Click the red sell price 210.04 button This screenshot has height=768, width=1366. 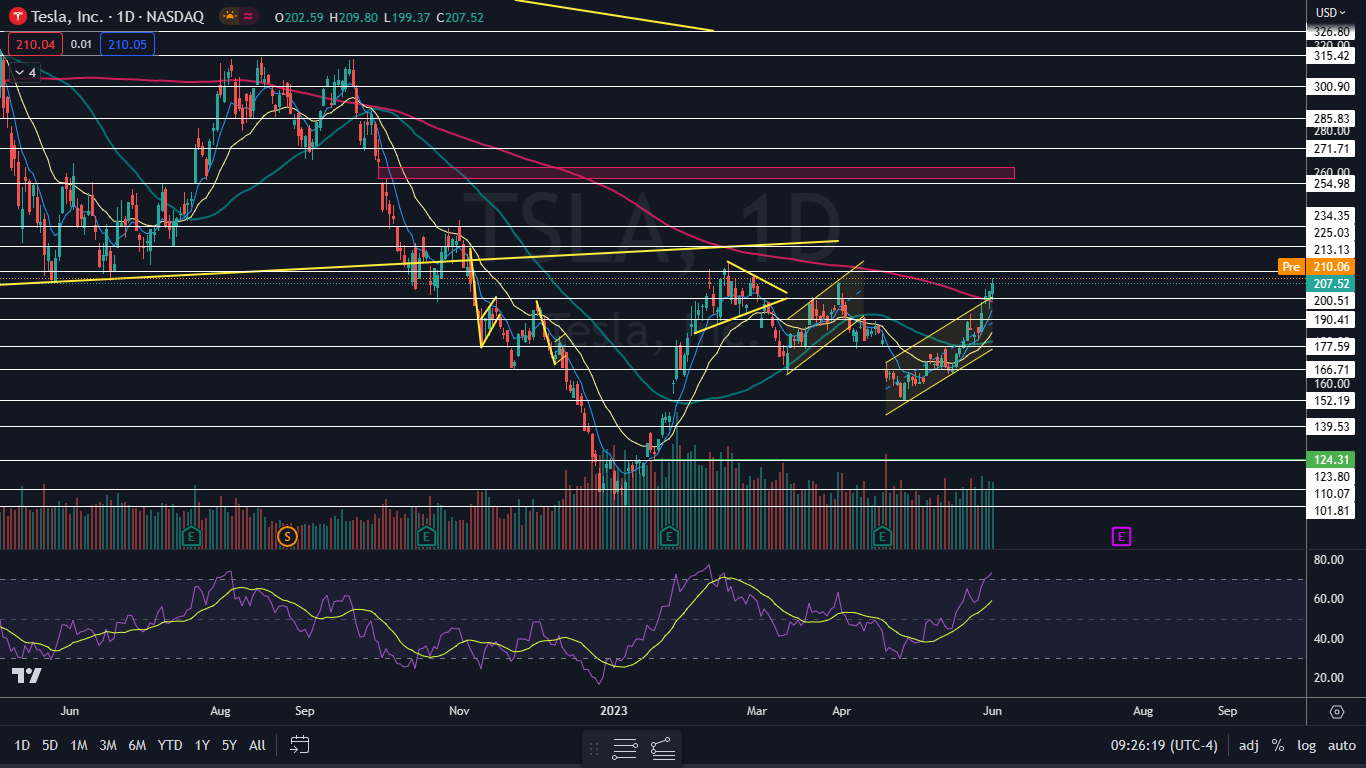pos(35,44)
